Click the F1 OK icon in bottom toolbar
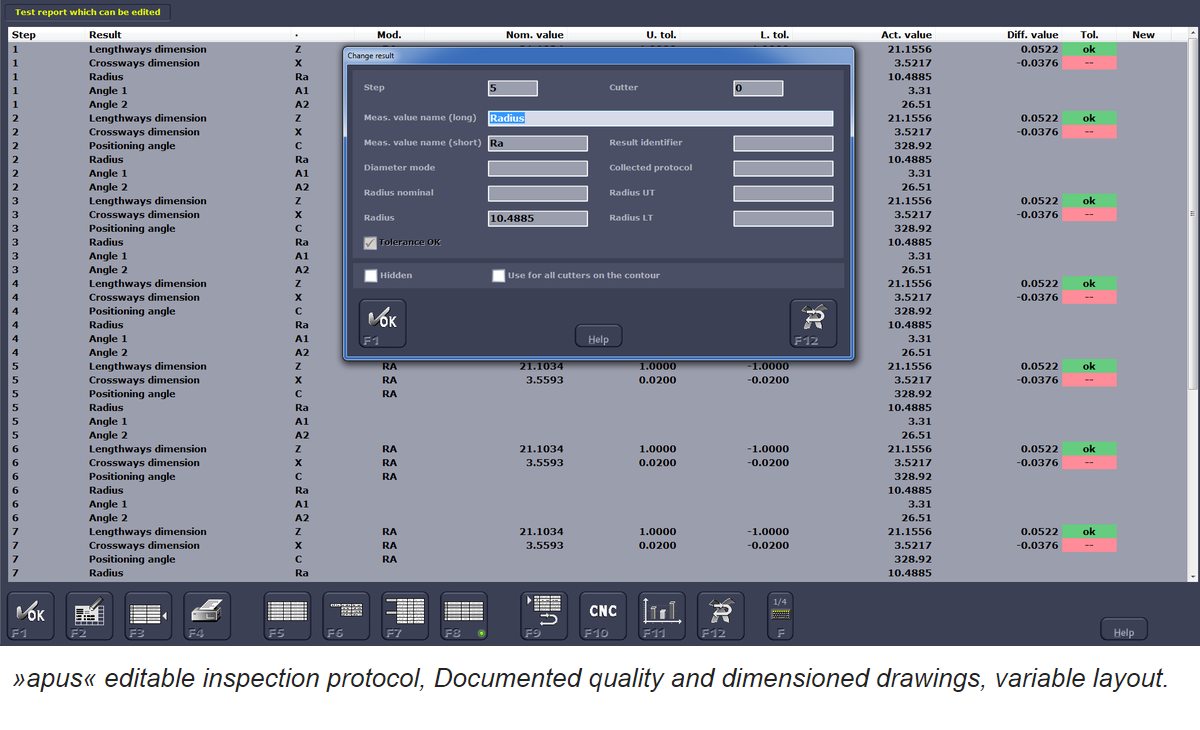Screen dimensions: 1200x730 click(x=31, y=615)
